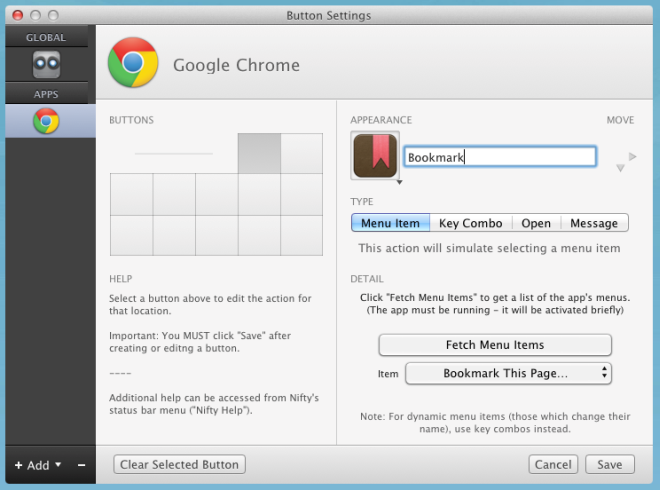Switch to the Message type

click(x=594, y=223)
